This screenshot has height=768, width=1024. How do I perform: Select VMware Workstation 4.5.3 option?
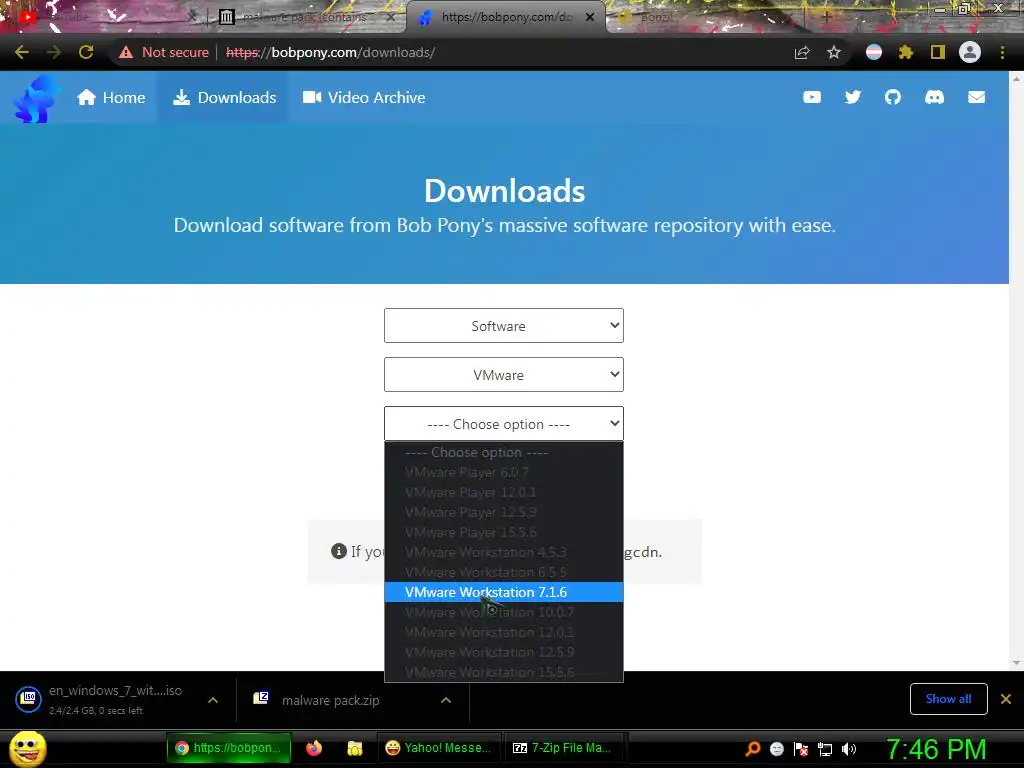(504, 552)
